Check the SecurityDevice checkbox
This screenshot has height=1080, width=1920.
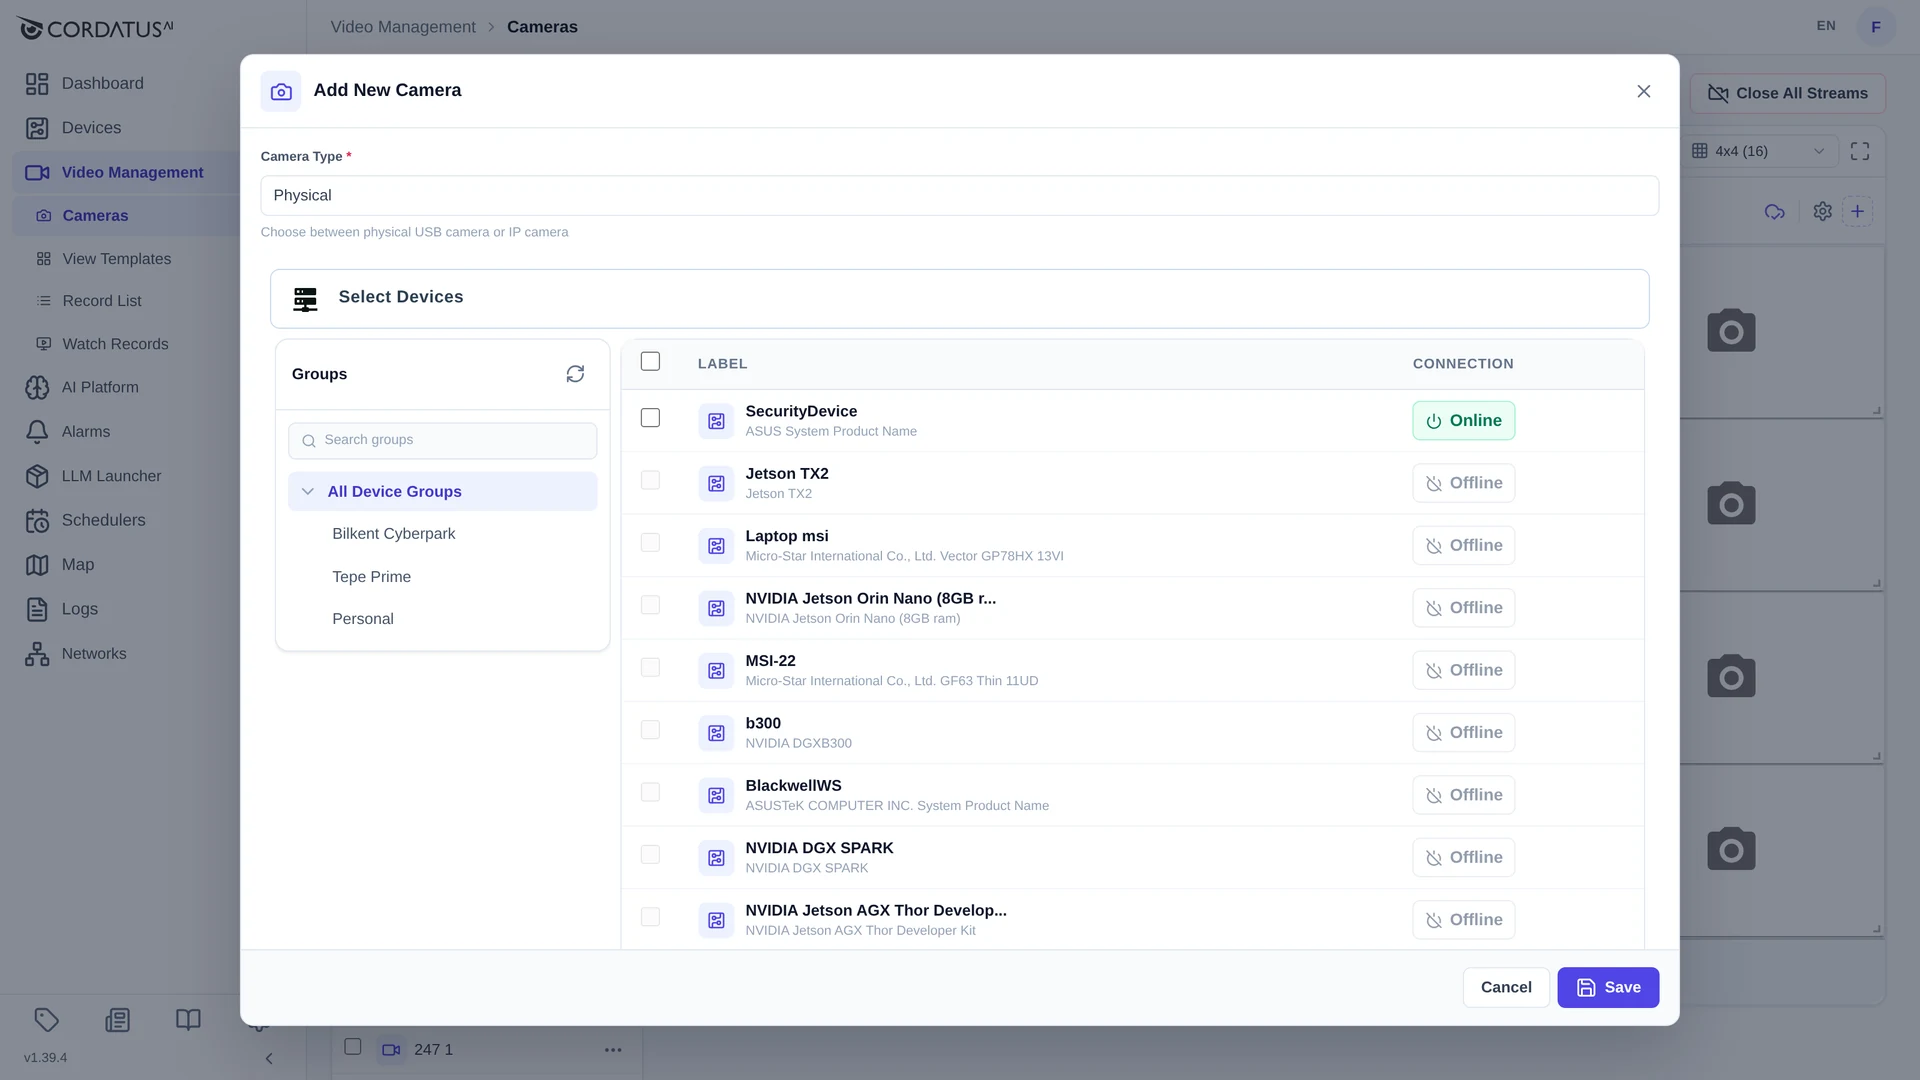[x=650, y=418]
